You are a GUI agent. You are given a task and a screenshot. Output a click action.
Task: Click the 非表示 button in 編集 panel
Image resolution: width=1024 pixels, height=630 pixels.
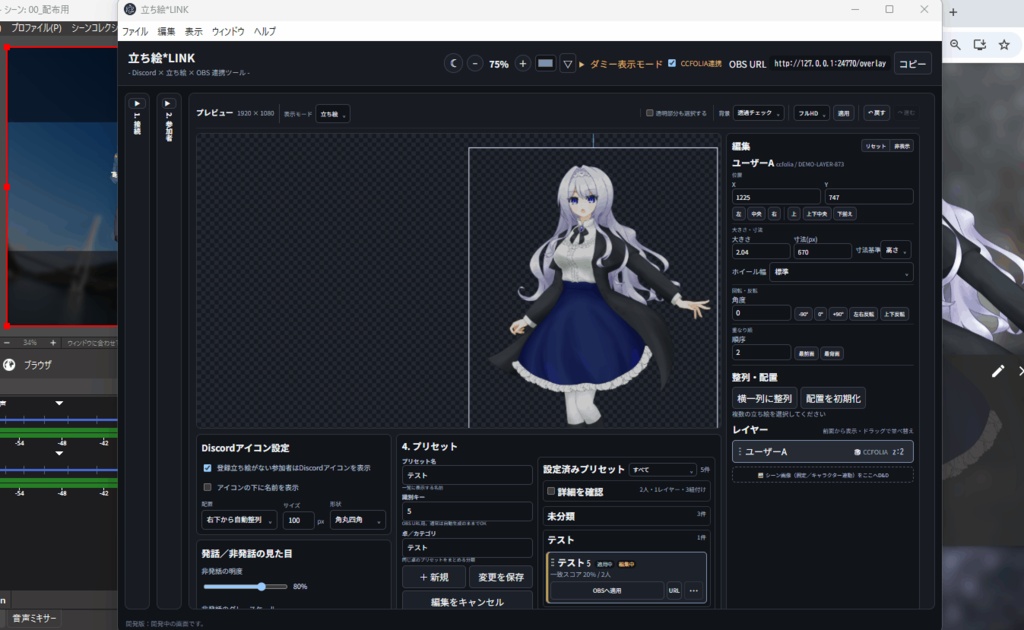click(x=902, y=146)
